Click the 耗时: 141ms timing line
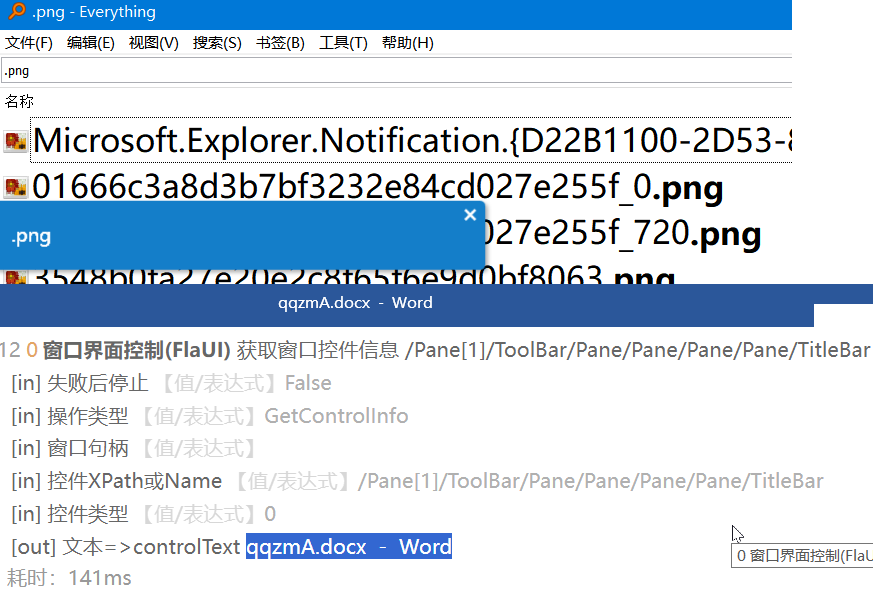873x590 pixels. [x=69, y=578]
